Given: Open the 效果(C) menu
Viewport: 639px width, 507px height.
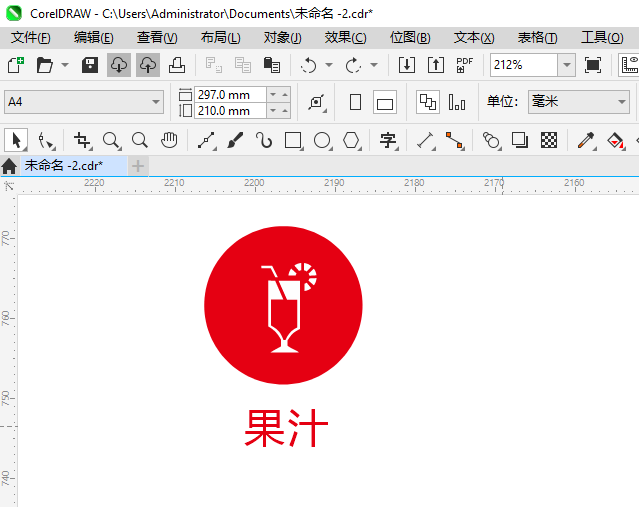Looking at the screenshot, I should [345, 38].
